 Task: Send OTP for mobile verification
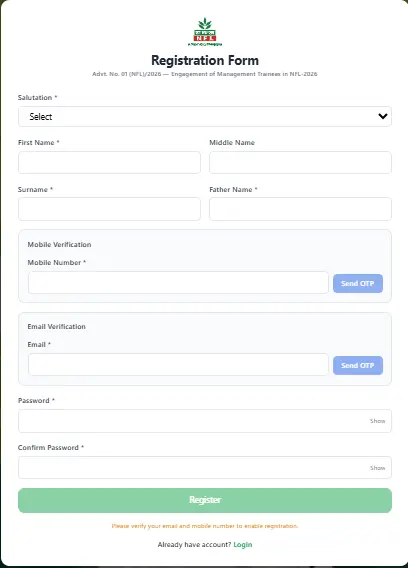pyautogui.click(x=358, y=283)
